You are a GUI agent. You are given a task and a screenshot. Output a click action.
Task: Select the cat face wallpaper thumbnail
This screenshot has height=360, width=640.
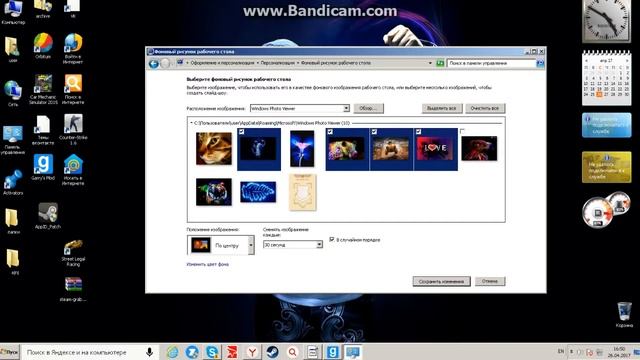pos(213,149)
